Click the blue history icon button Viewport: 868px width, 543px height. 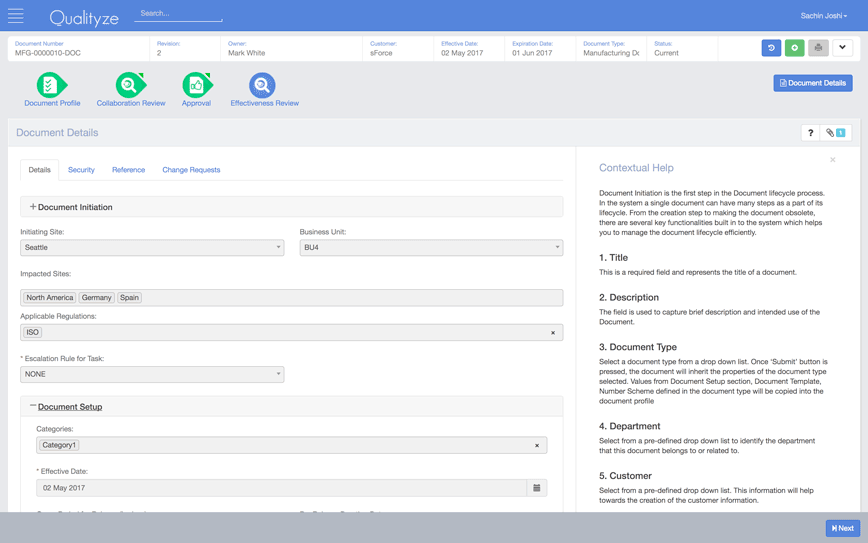pyautogui.click(x=771, y=48)
